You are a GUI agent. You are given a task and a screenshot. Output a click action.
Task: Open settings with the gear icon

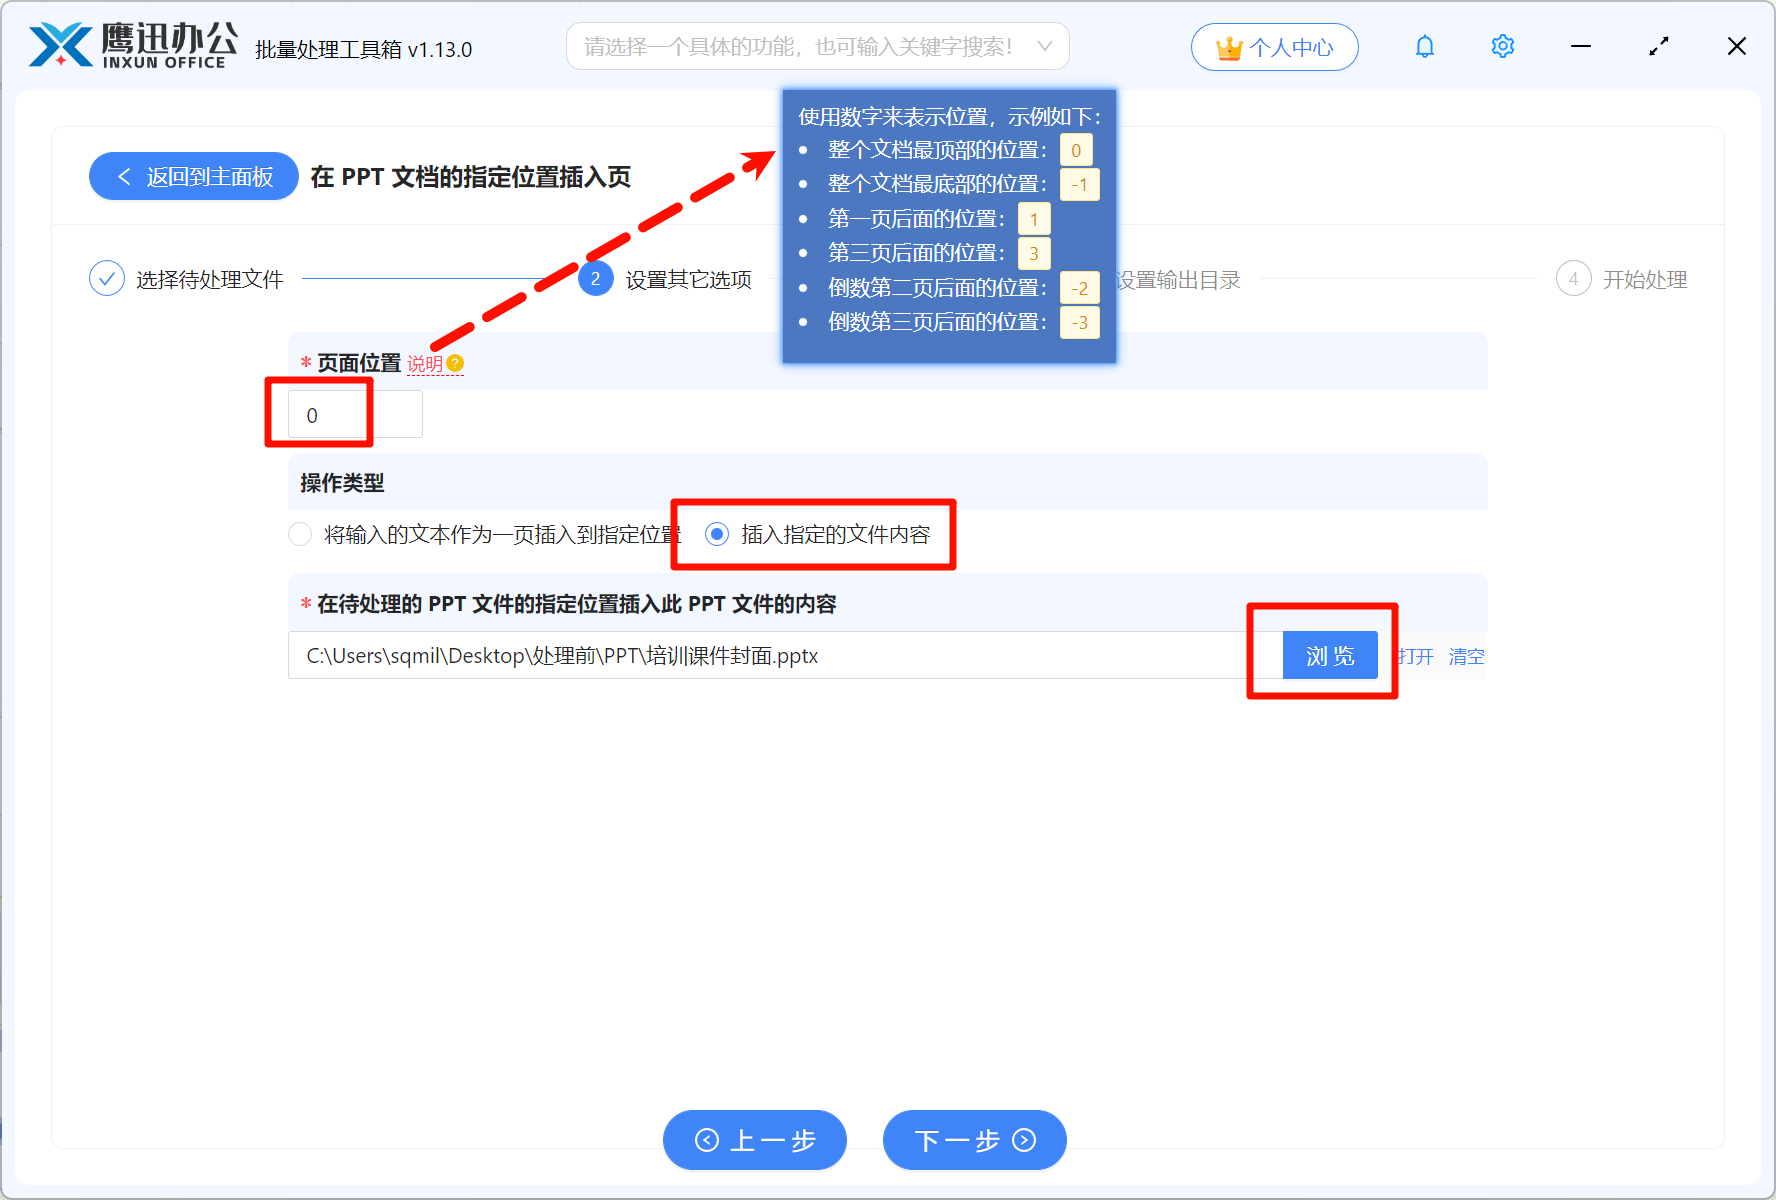tap(1502, 46)
